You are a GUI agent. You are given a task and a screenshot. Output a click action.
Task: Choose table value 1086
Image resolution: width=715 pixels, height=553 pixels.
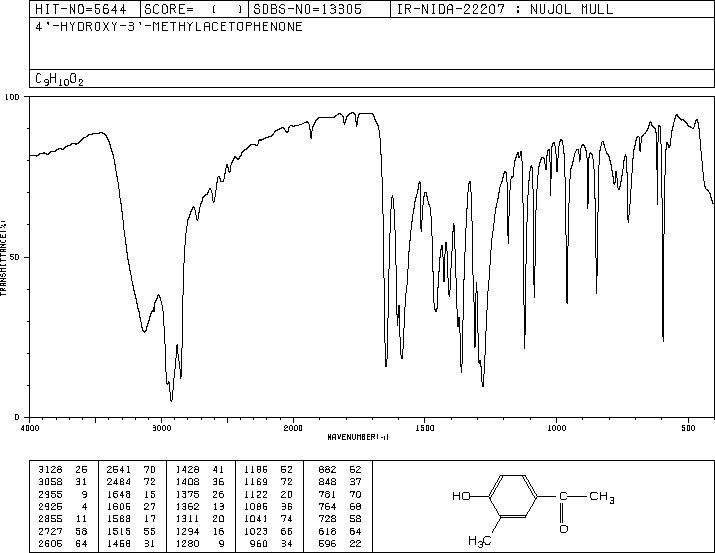(x=256, y=506)
